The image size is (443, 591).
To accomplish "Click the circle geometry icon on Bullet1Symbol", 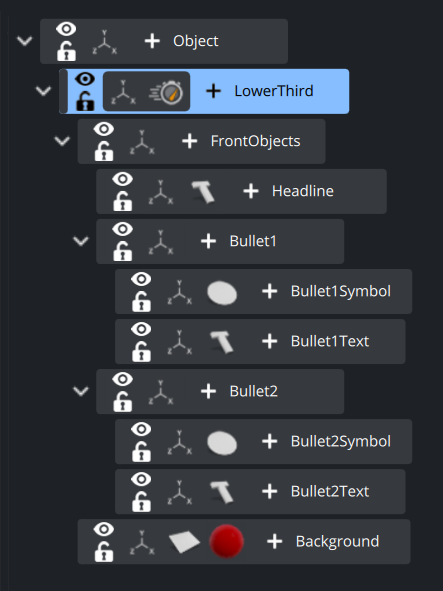I will (x=222, y=293).
